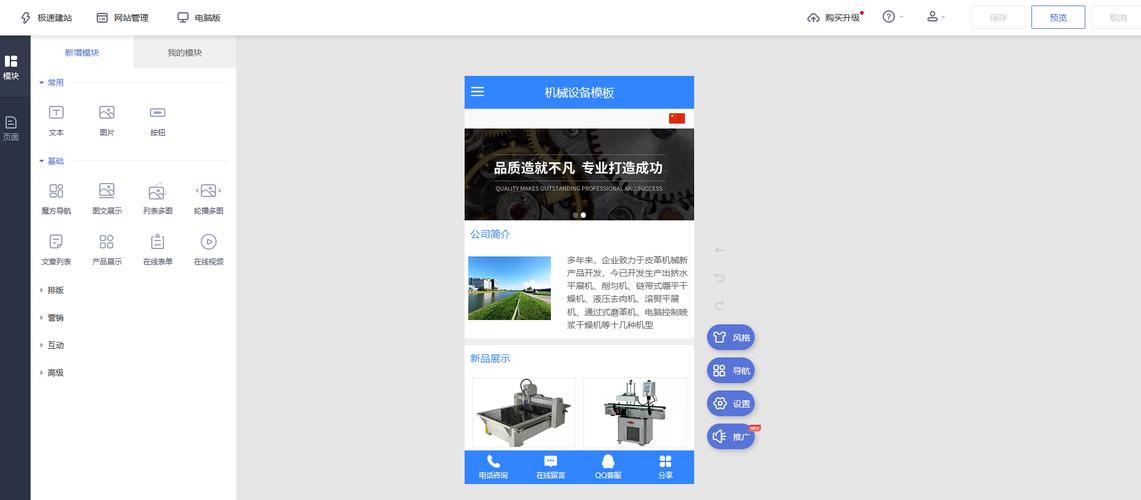Select the 模块 sidebar icon

(x=11, y=67)
